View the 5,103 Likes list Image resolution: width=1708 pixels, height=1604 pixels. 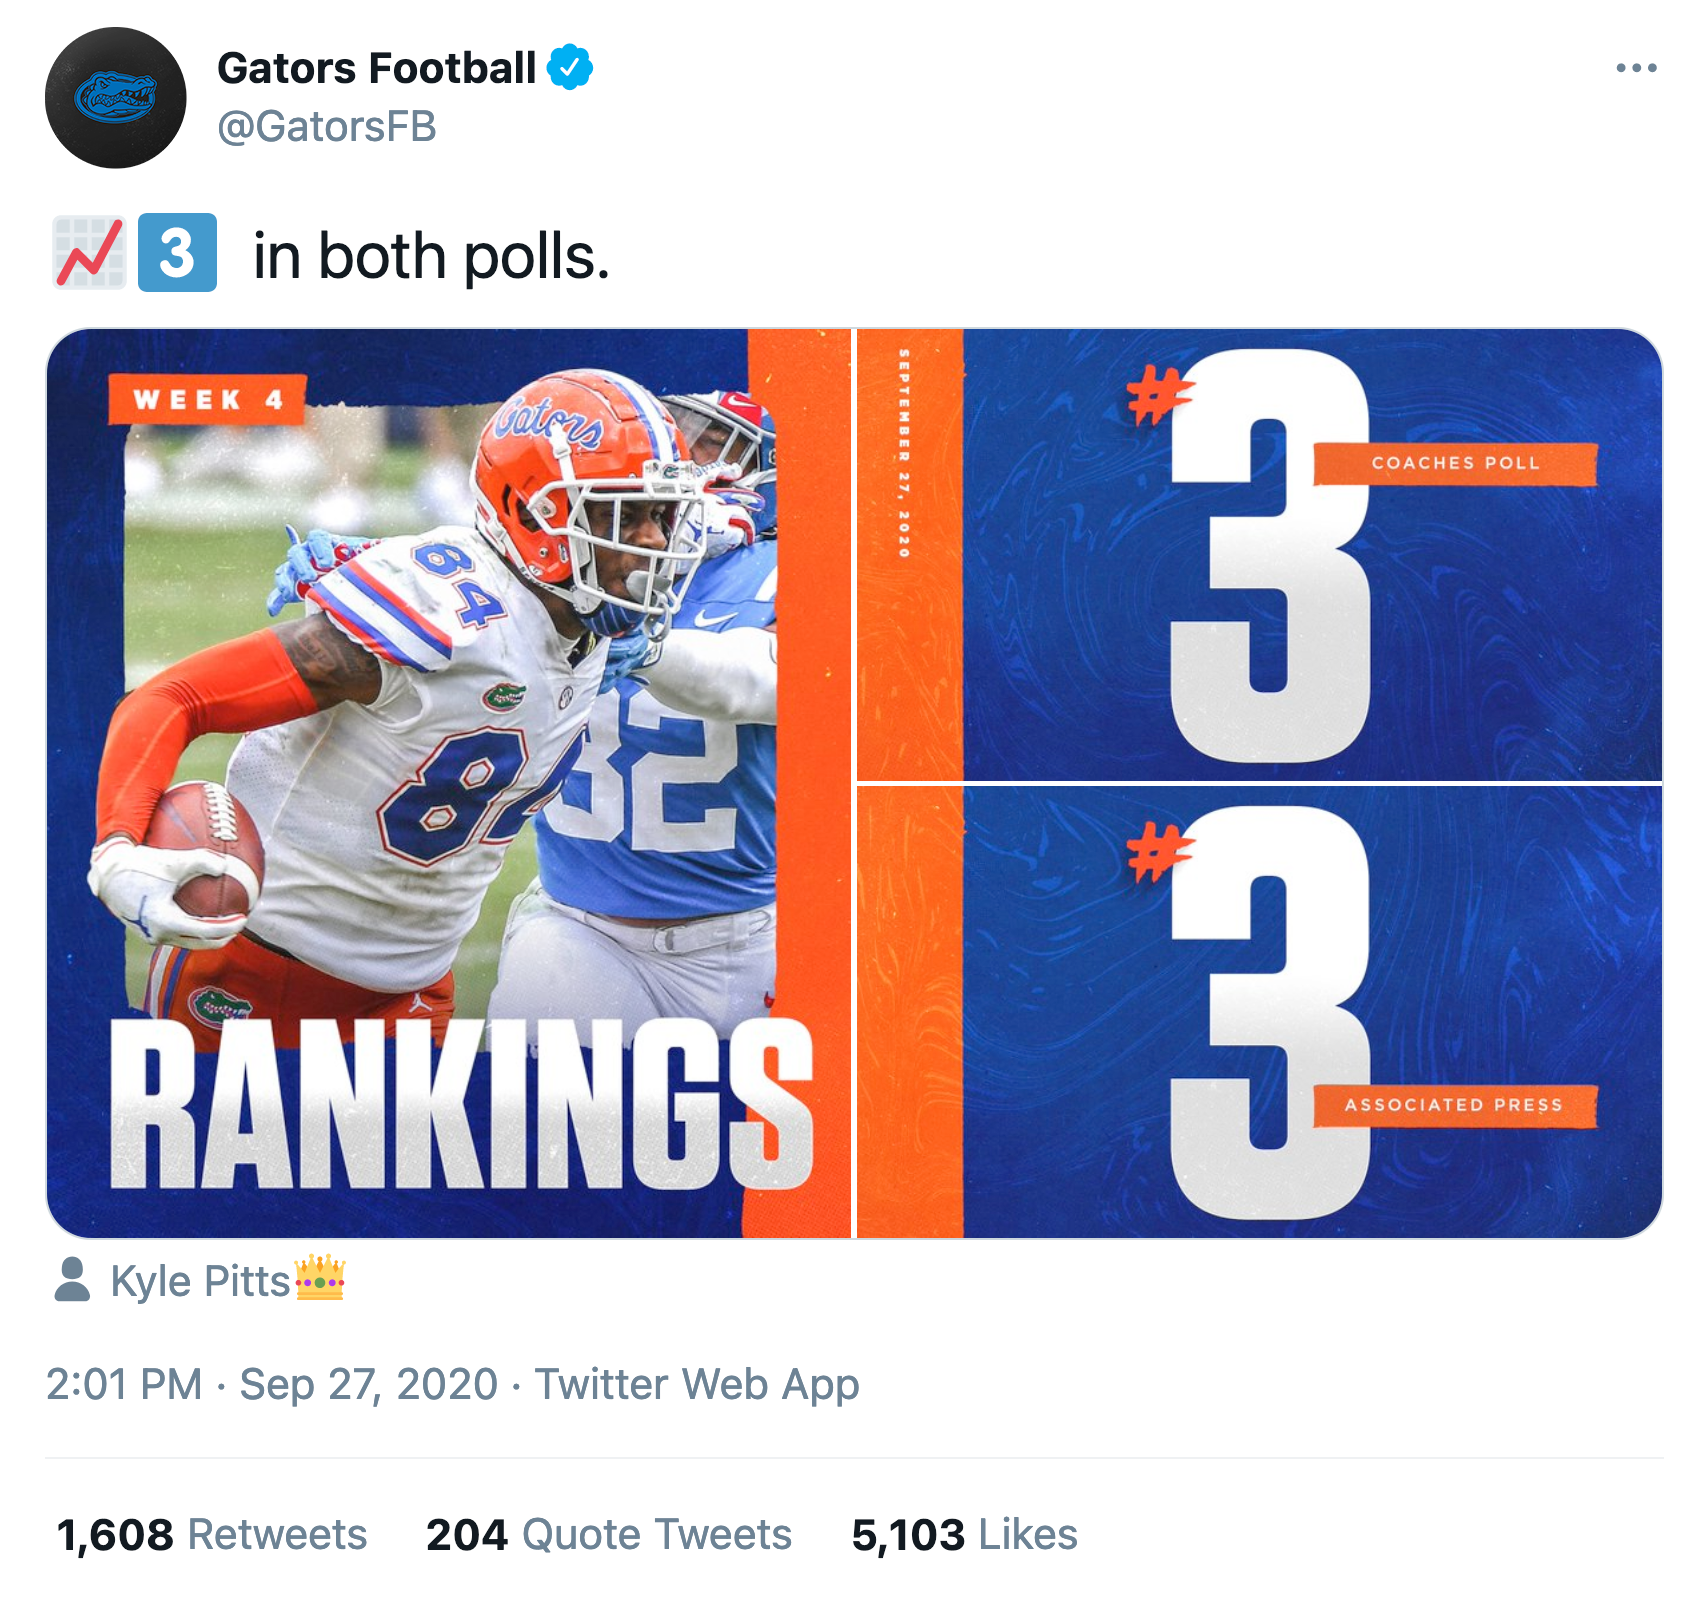pyautogui.click(x=965, y=1534)
